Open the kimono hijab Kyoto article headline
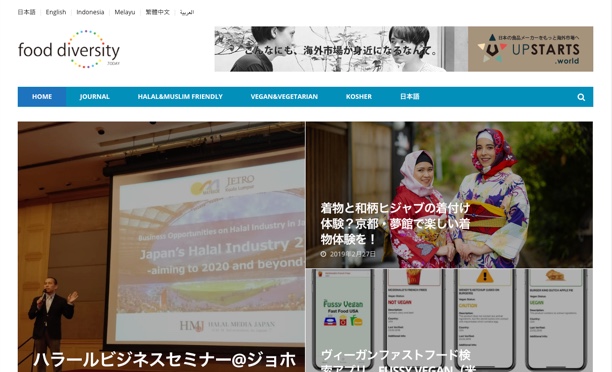 pos(395,224)
